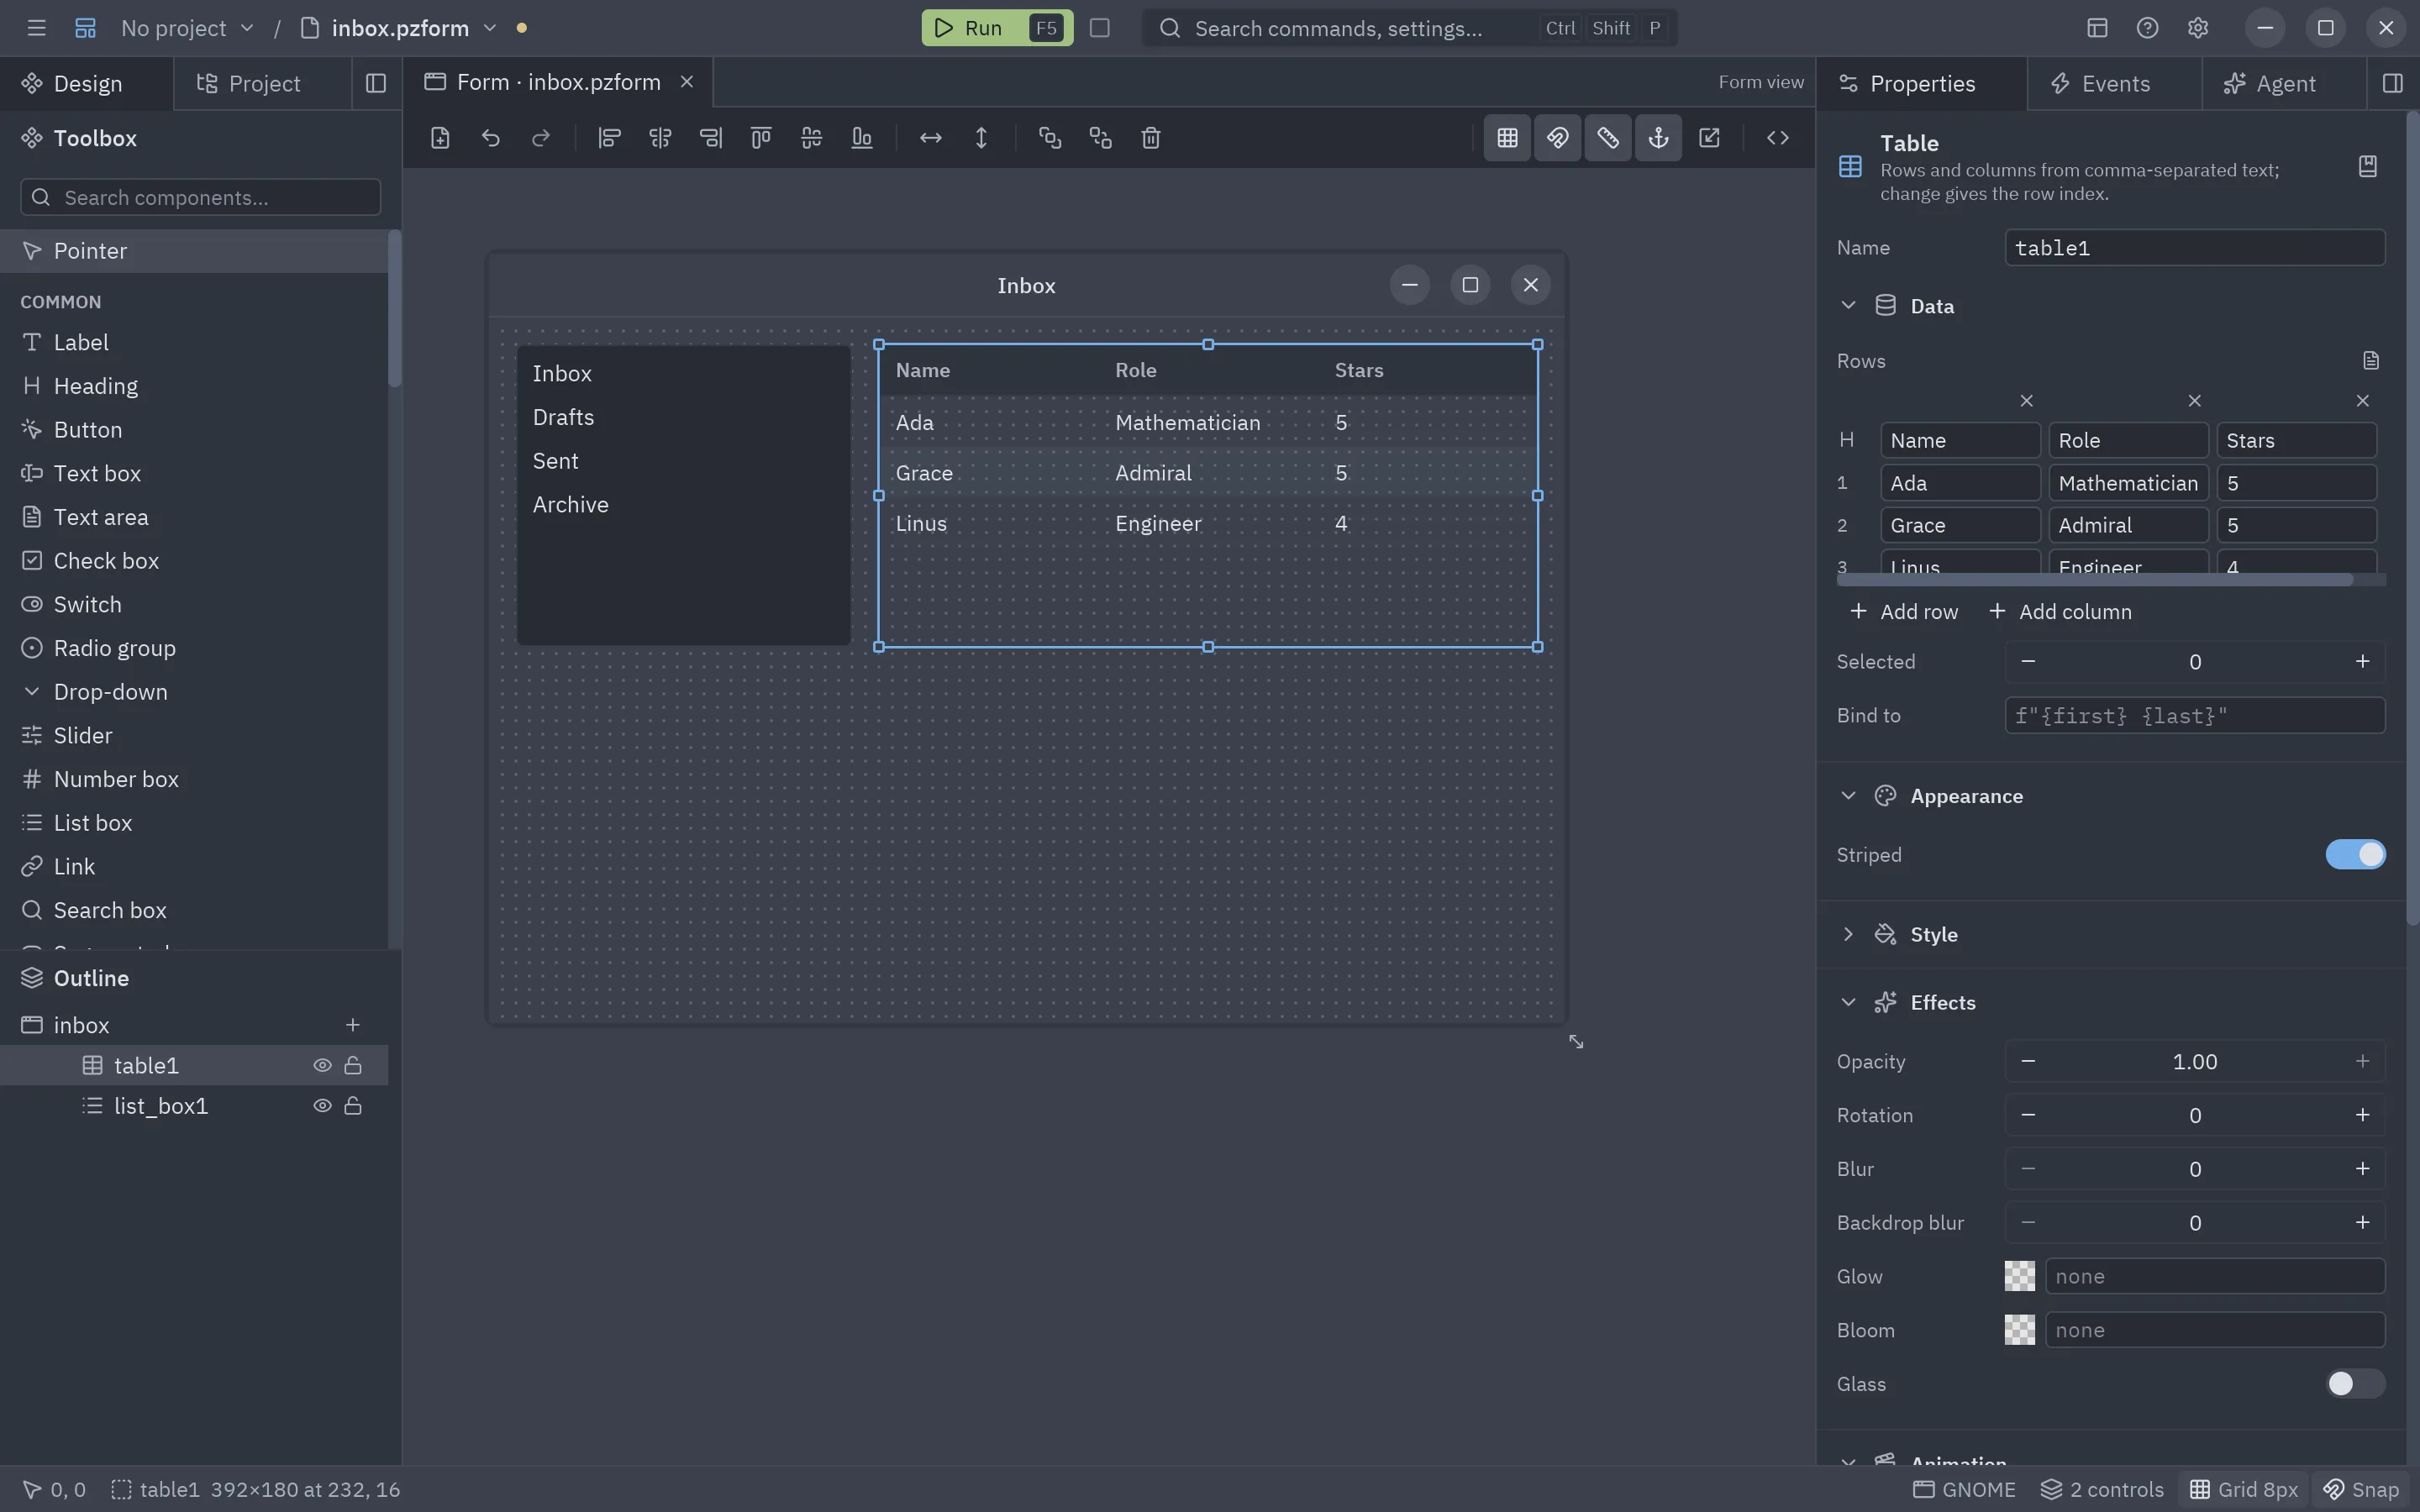Click the undo icon in form toolbar
The width and height of the screenshot is (2420, 1512).
tap(490, 138)
